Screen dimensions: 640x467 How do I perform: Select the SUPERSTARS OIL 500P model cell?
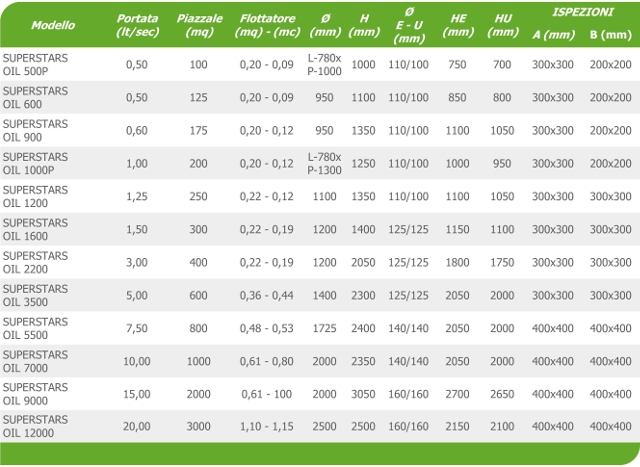35,64
